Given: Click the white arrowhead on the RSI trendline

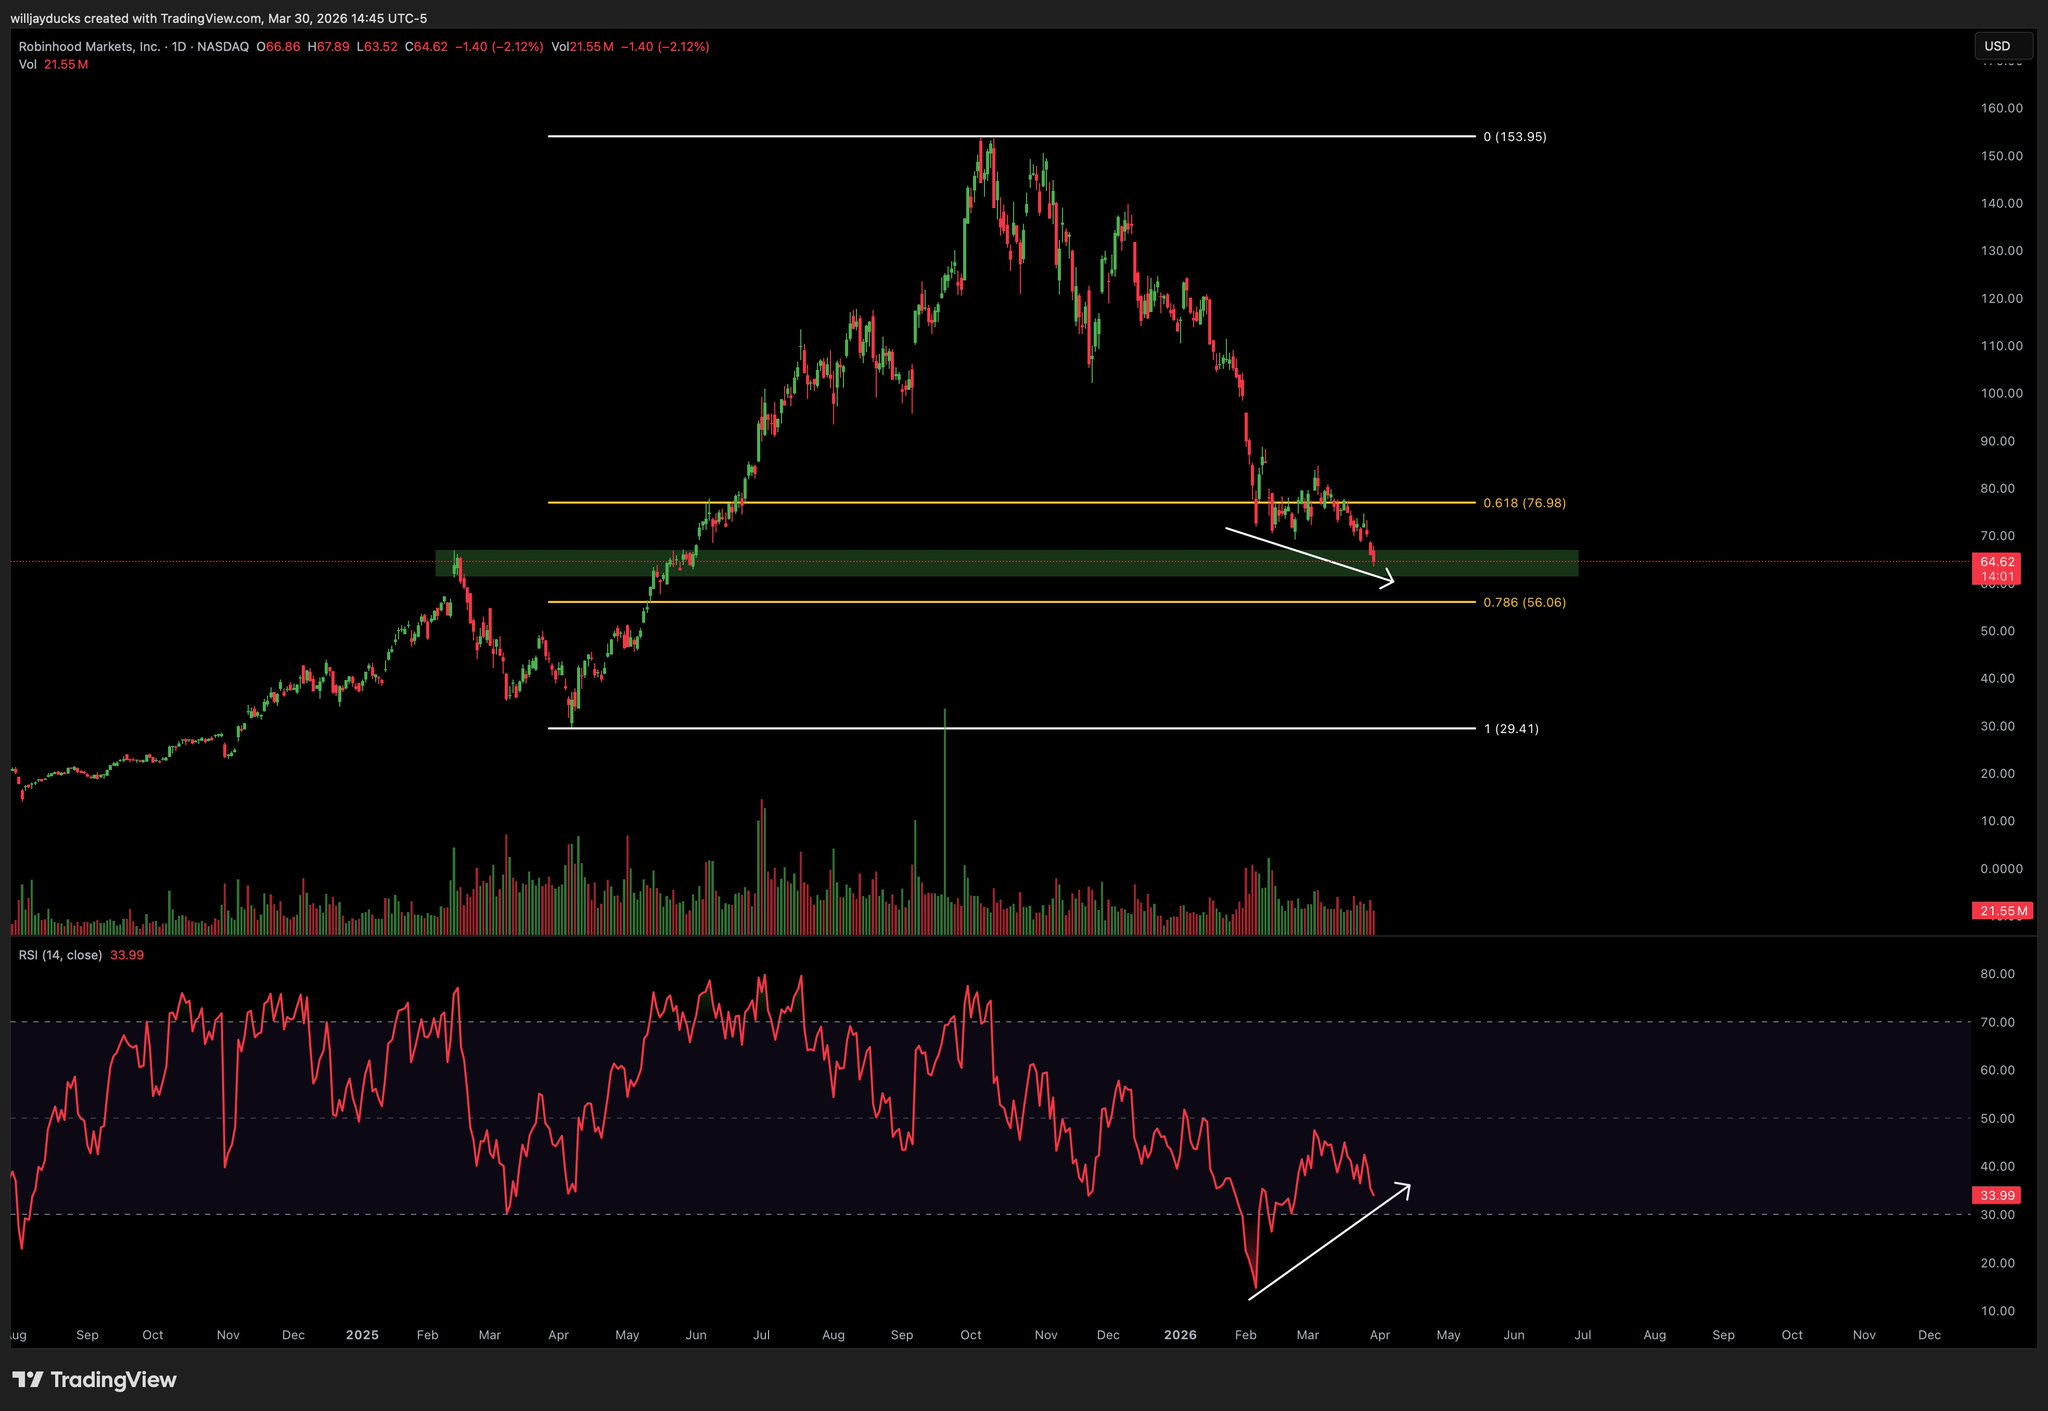Looking at the screenshot, I should [1405, 1187].
